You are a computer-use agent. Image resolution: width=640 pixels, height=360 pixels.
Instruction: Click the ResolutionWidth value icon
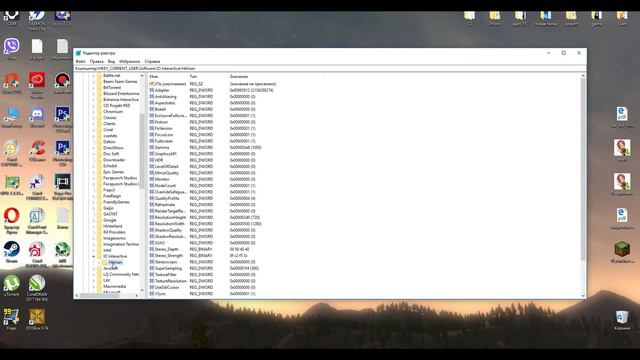pyautogui.click(x=151, y=224)
